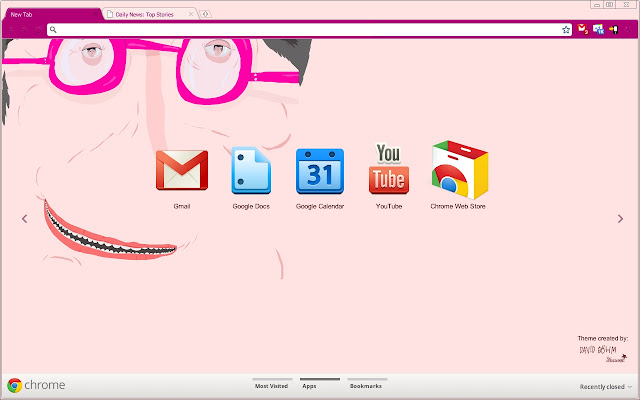This screenshot has height=400, width=640.
Task: Open the wrench settings menu
Action: (628, 29)
